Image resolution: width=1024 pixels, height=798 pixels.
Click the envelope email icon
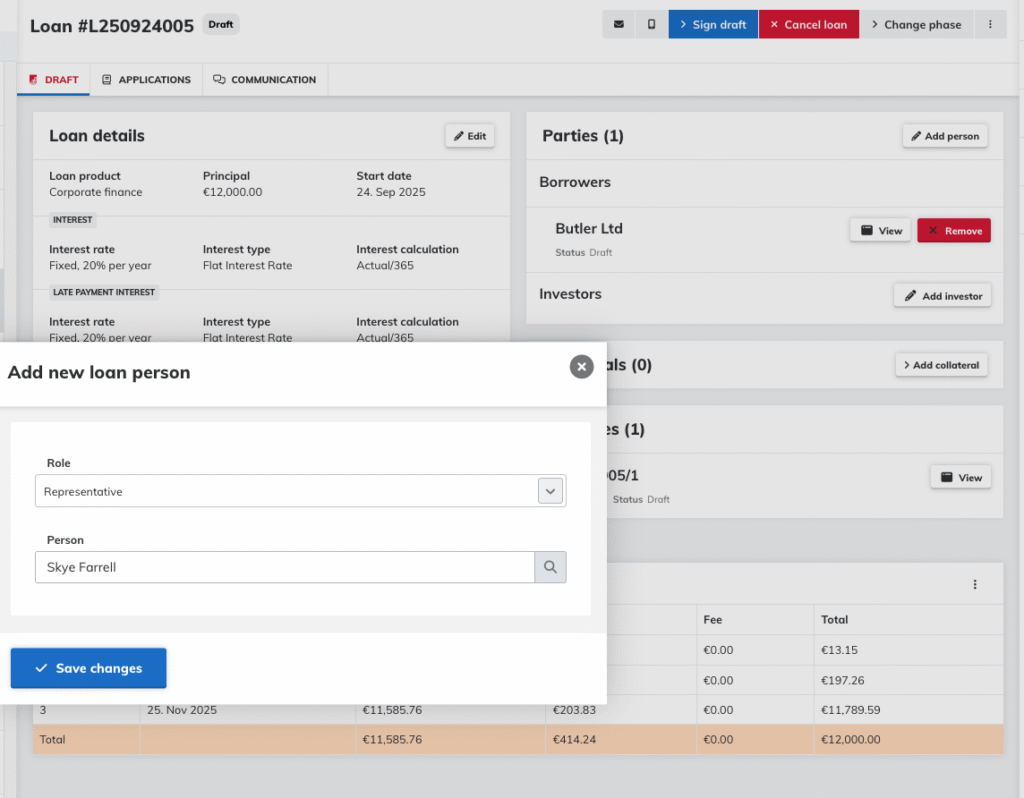pos(618,25)
